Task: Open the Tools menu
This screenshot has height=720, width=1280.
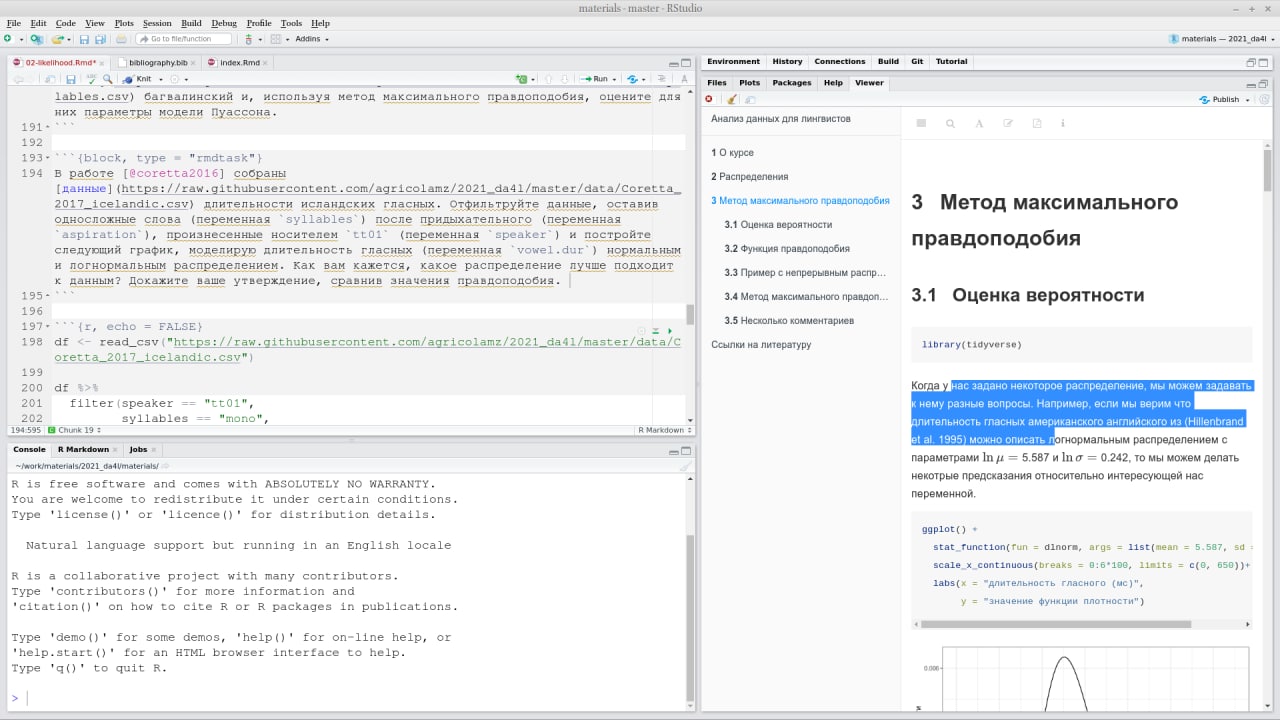Action: [291, 23]
